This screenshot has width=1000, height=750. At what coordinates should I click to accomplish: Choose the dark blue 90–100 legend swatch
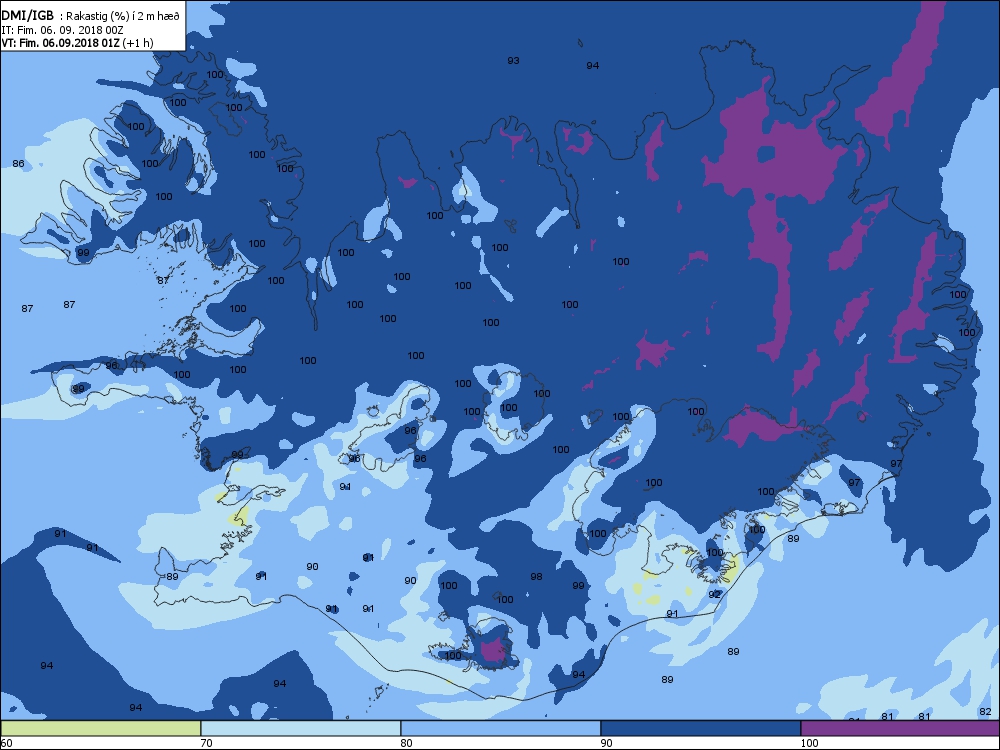700,728
